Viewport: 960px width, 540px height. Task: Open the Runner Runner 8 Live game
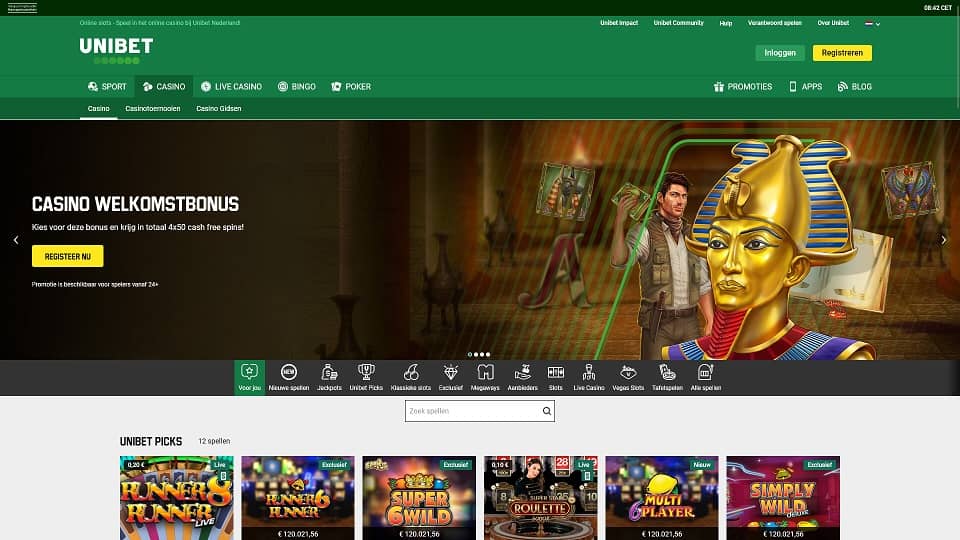click(176, 498)
